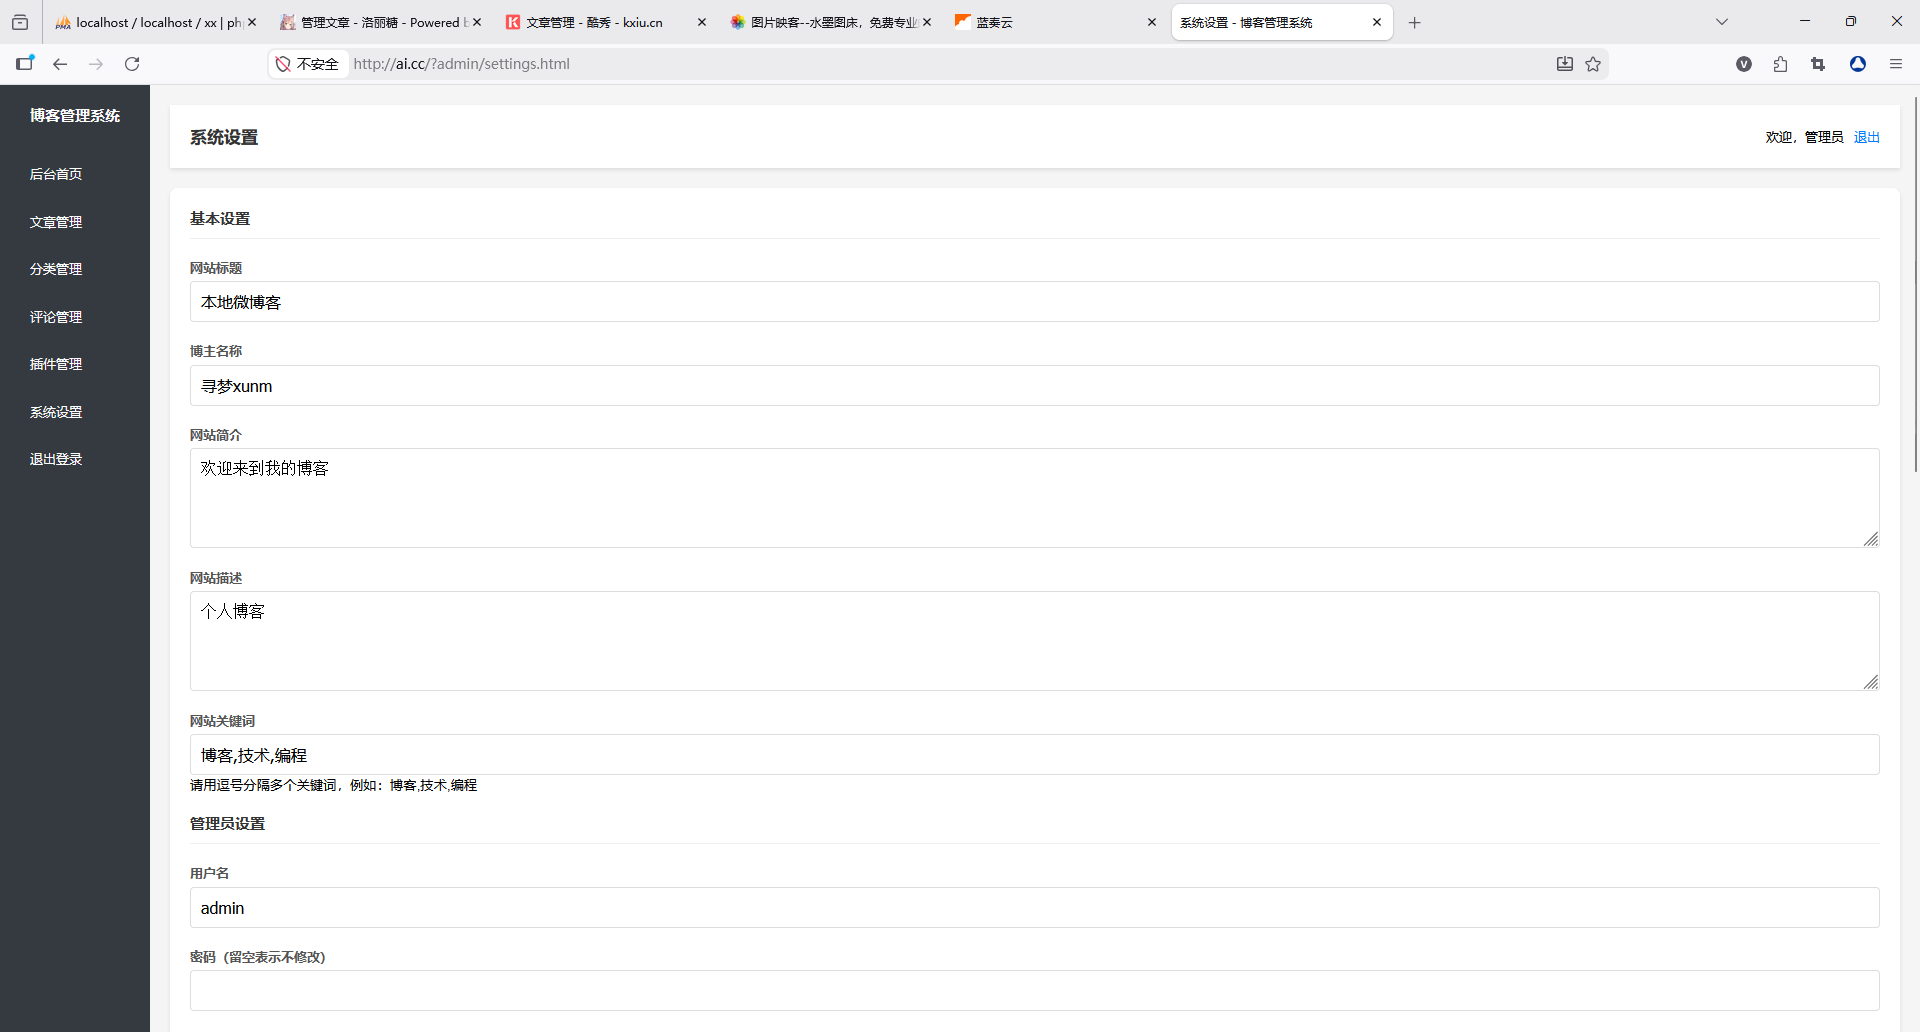Bookmark page with the star icon
This screenshot has height=1032, width=1920.
click(1593, 64)
